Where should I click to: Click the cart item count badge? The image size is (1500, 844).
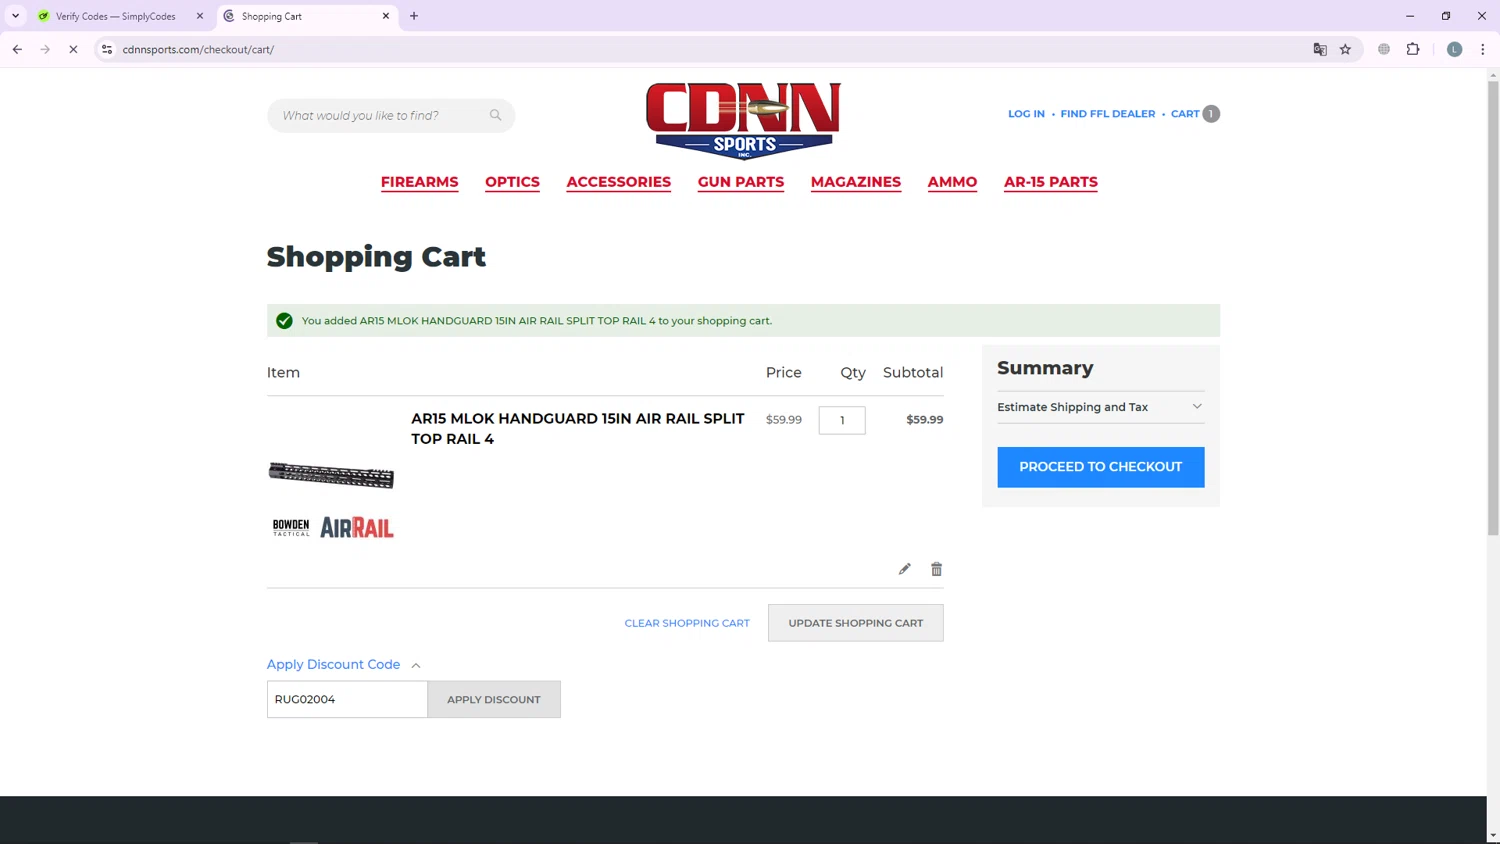[x=1211, y=114]
